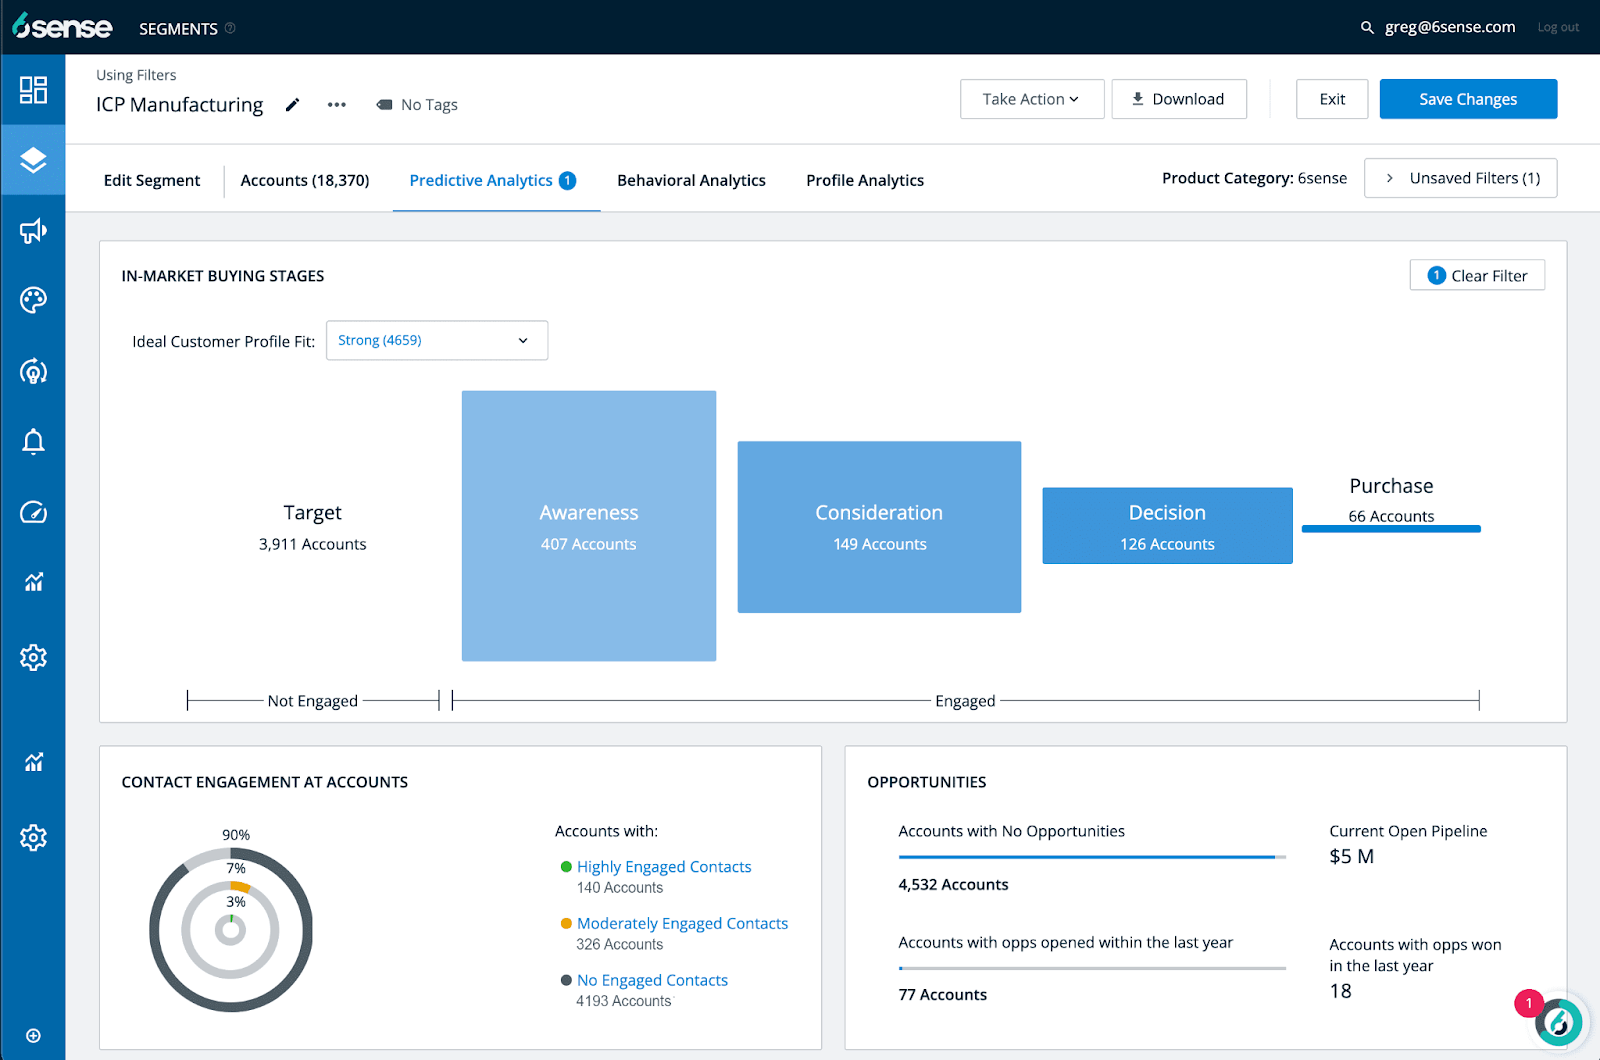This screenshot has height=1060, width=1600.
Task: Switch to the Behavioral Analytics tab
Action: 691,180
